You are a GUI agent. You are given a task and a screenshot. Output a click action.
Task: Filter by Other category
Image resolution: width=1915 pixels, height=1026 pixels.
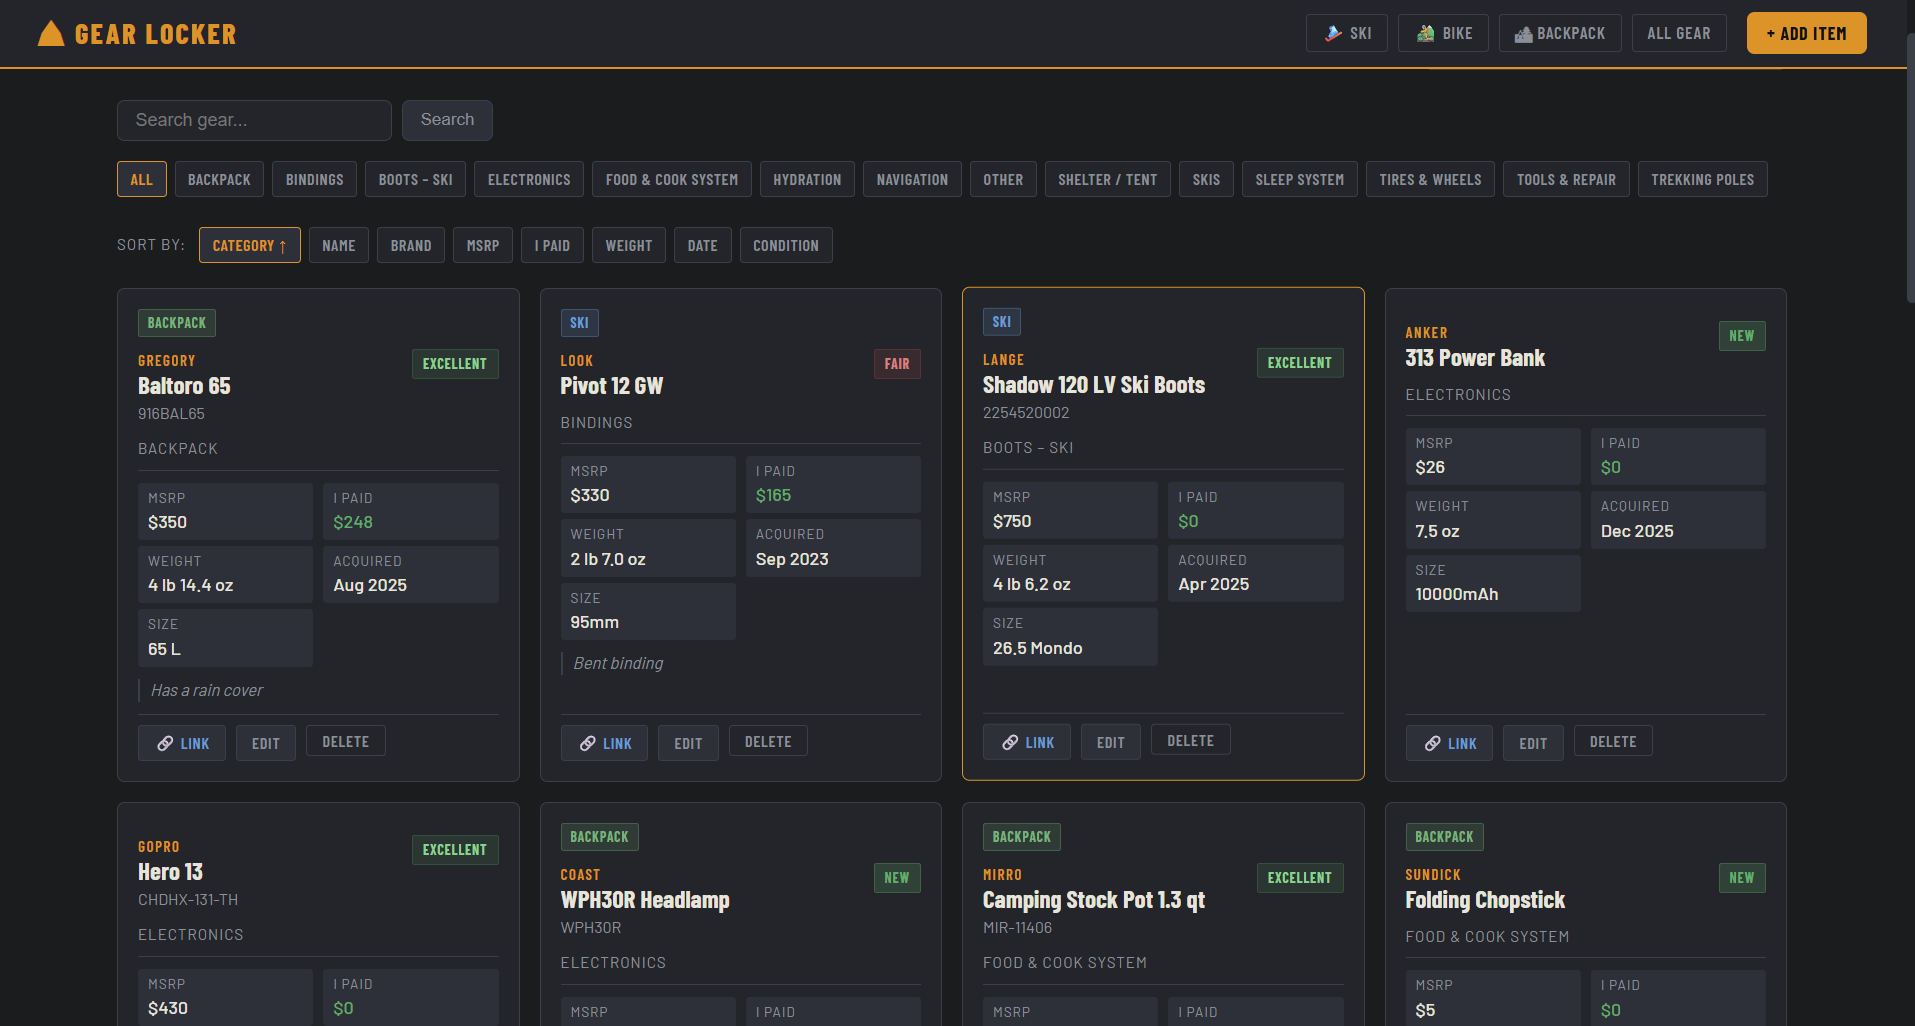tap(1003, 179)
